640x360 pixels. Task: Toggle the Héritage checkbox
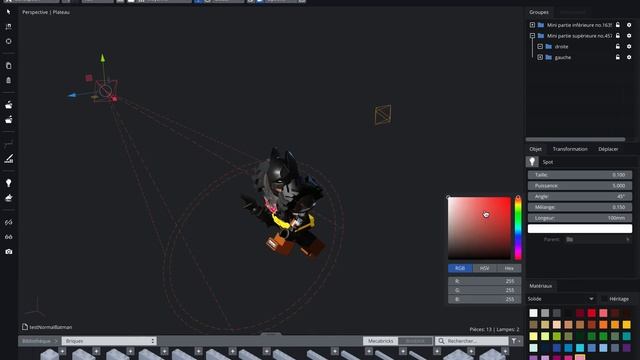tap(604, 299)
